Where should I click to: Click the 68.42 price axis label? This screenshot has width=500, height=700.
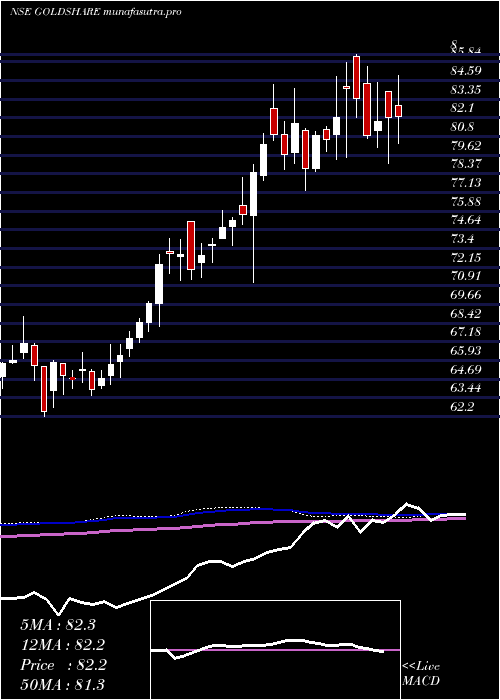pos(466,313)
